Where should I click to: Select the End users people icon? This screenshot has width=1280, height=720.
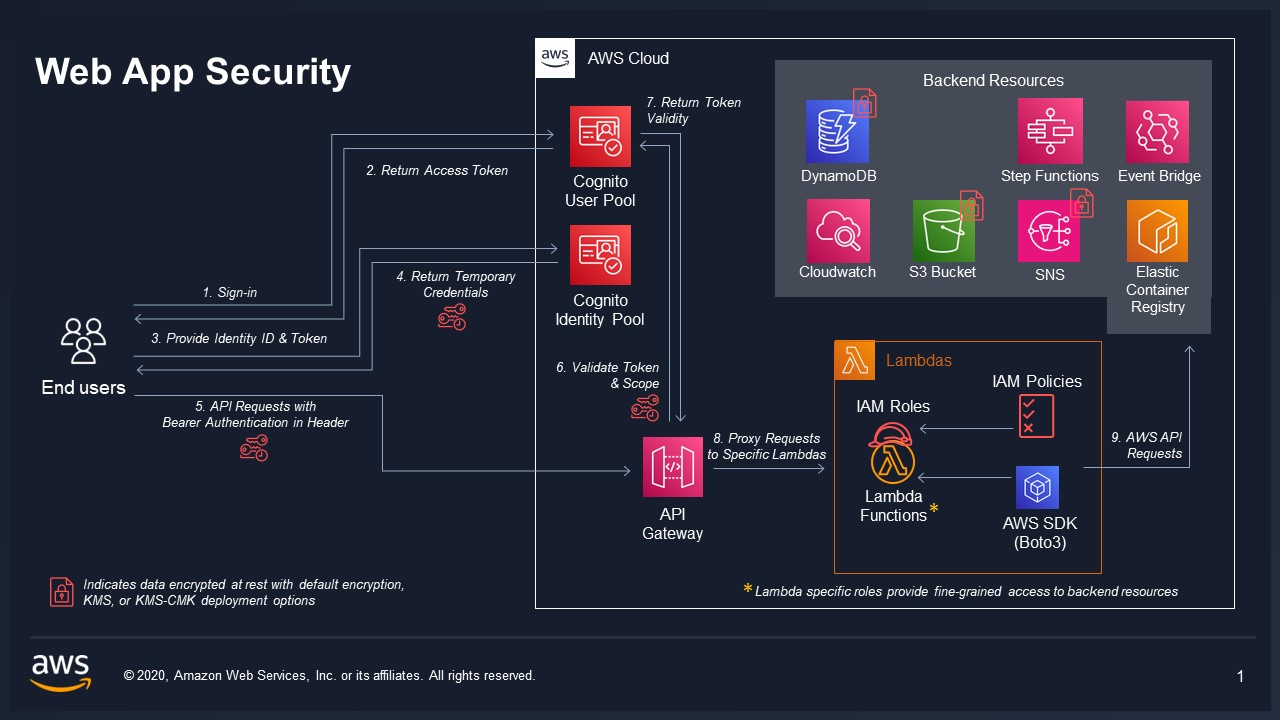83,341
